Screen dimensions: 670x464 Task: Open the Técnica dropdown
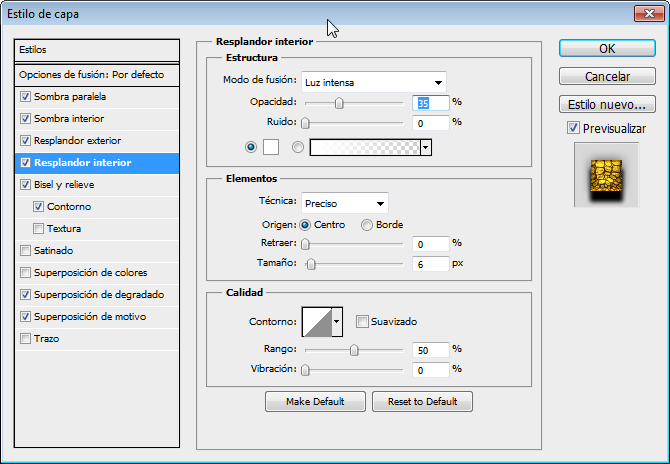pos(345,203)
